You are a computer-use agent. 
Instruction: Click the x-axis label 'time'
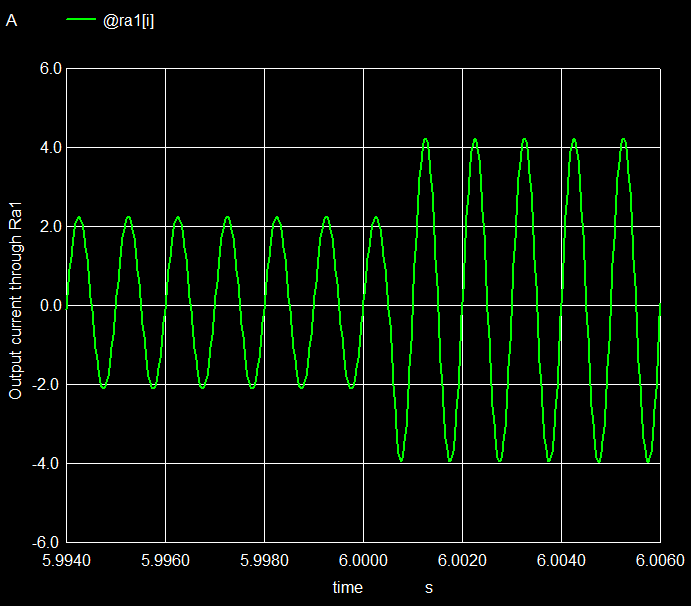tap(347, 587)
